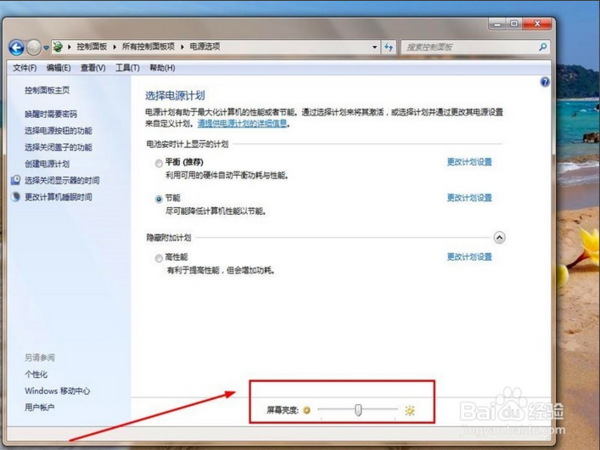Click the bright sun brightness icon
600x450 pixels.
(410, 411)
